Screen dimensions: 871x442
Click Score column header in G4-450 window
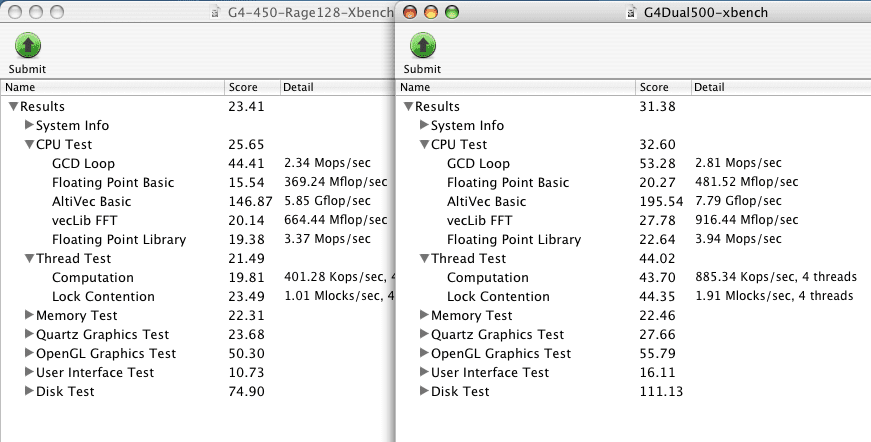[x=252, y=87]
